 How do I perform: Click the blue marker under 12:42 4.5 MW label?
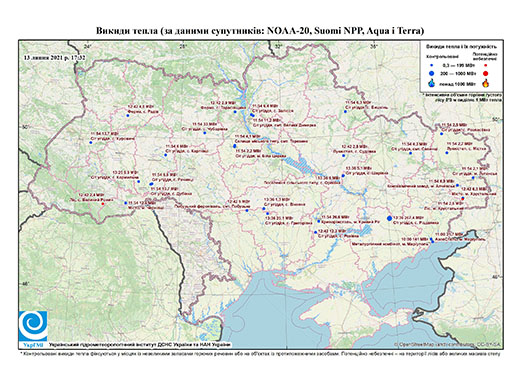pos(127,116)
